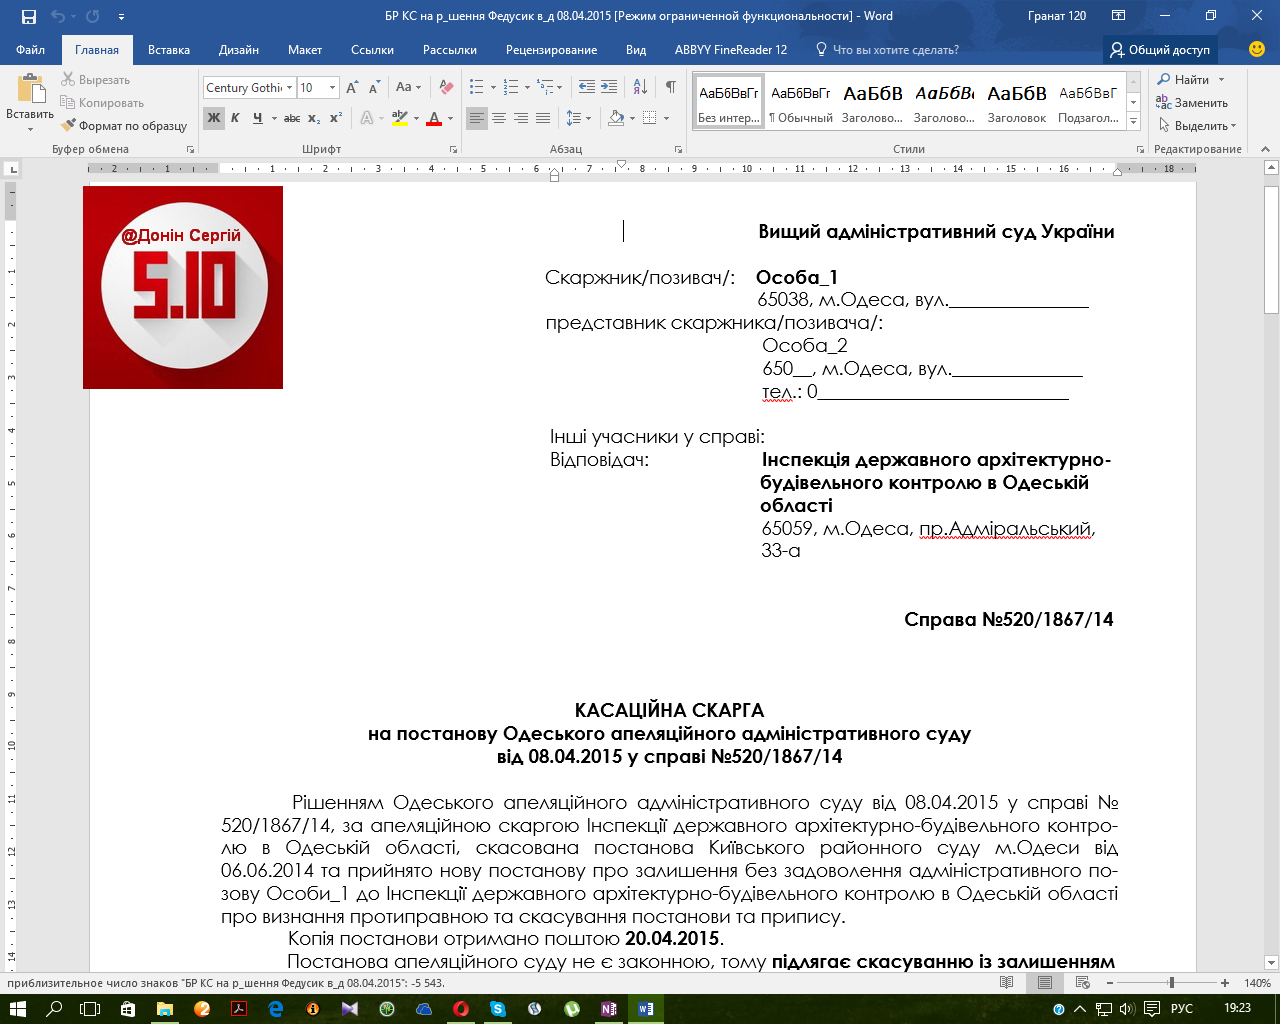The height and width of the screenshot is (1024, 1280).
Task: Align text to the left
Action: click(477, 118)
